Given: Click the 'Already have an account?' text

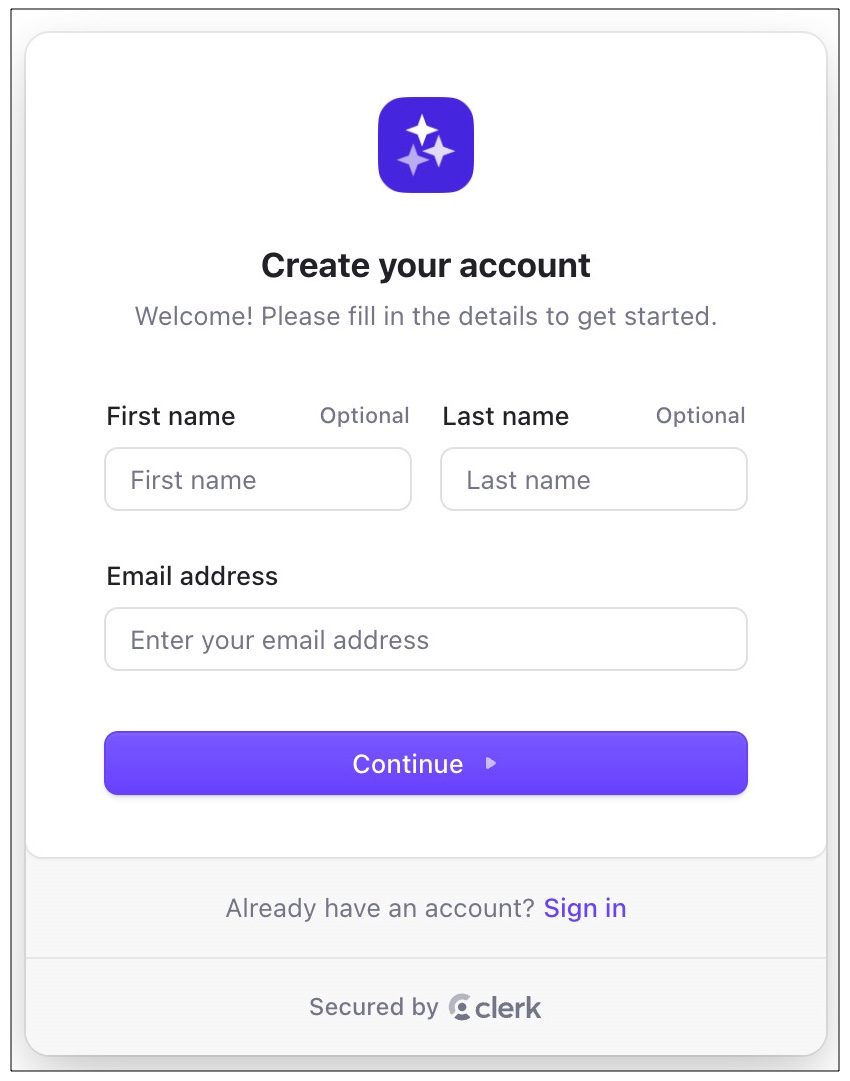Looking at the screenshot, I should click(x=378, y=908).
